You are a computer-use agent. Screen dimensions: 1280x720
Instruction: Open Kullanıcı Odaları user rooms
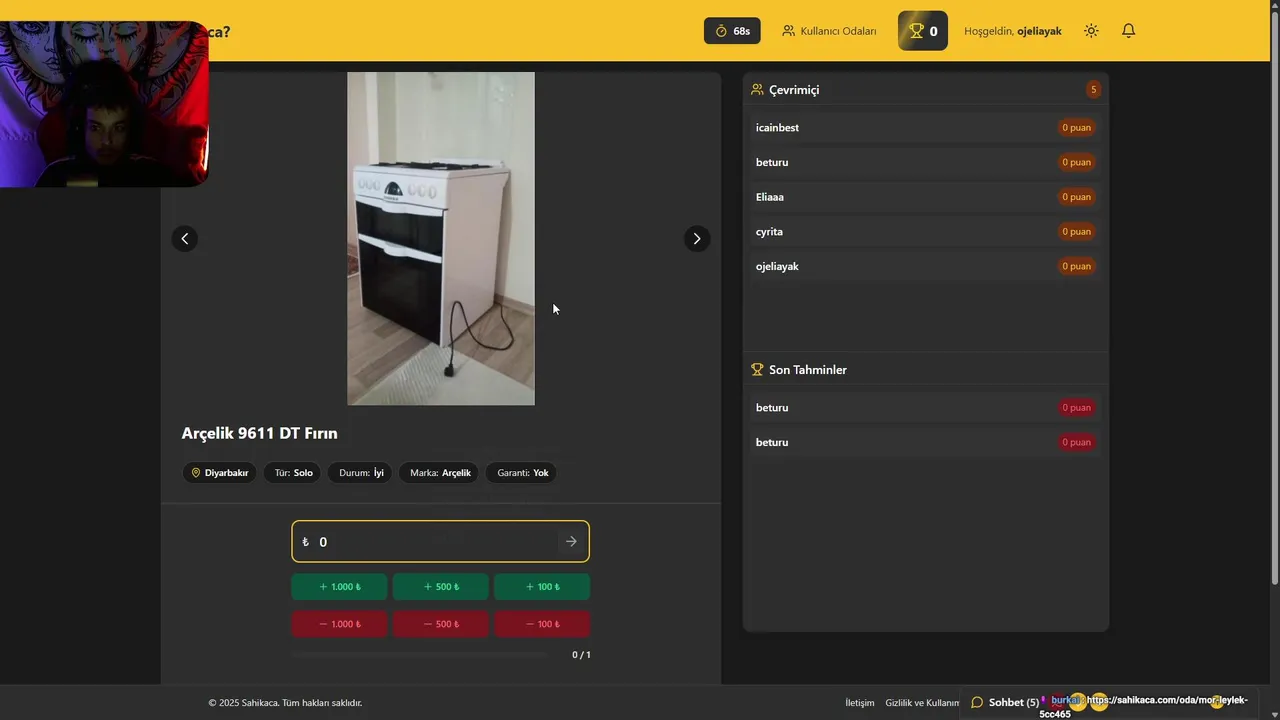[829, 31]
